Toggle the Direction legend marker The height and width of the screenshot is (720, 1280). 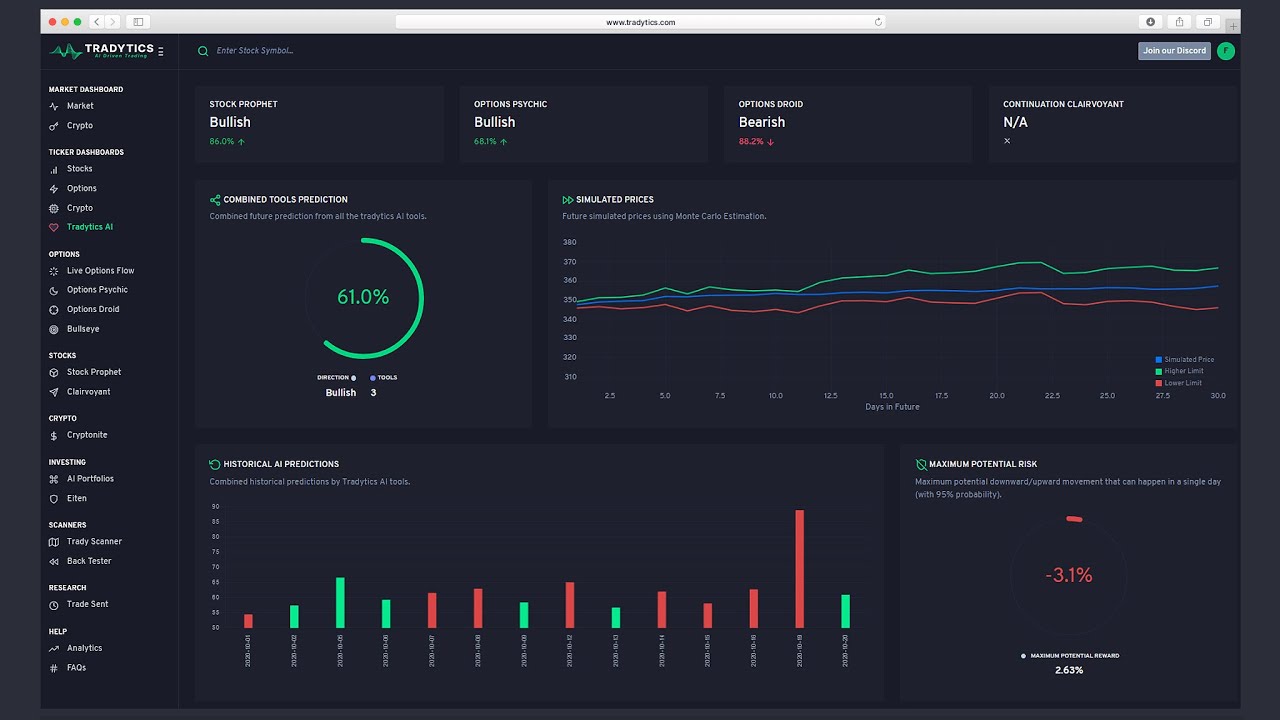353,378
